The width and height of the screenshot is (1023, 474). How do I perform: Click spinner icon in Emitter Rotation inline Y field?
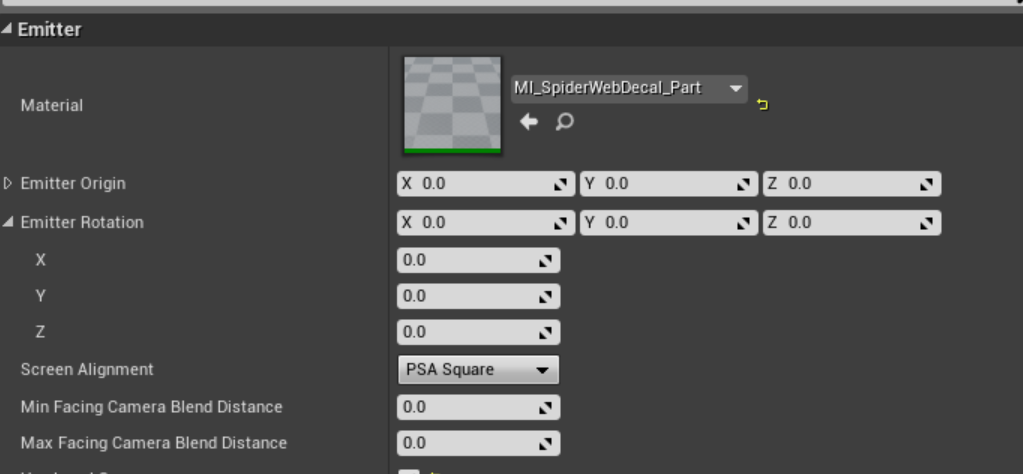[744, 224]
